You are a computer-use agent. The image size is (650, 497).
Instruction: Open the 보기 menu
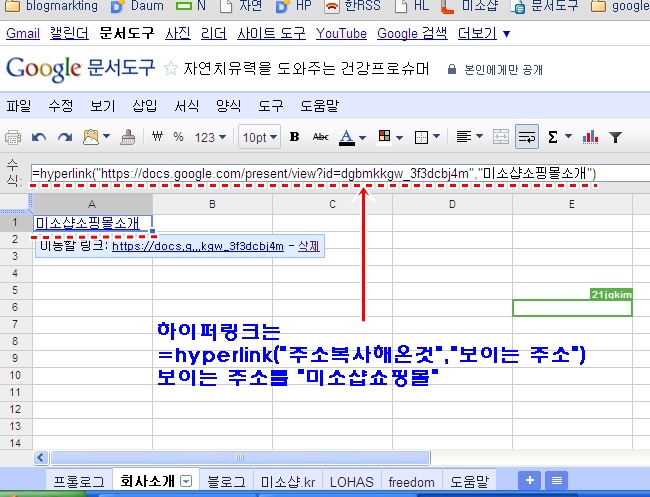(102, 106)
